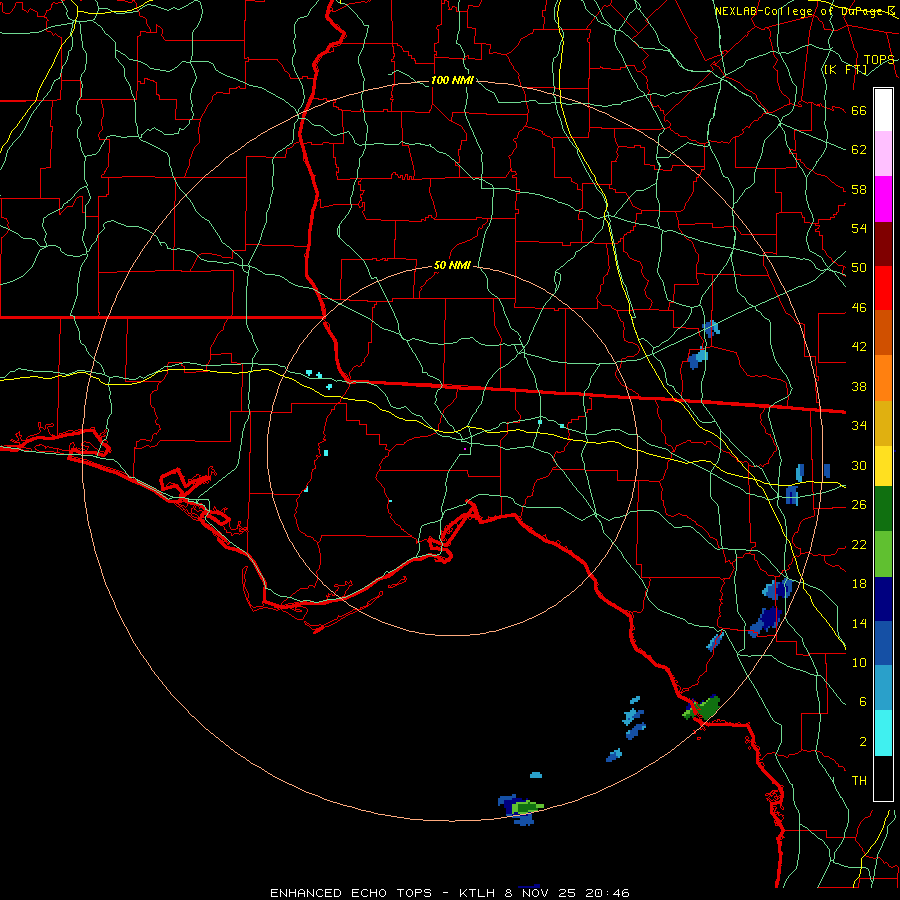Click the "8 NOV 25 20:46" timestamp

click(x=567, y=893)
